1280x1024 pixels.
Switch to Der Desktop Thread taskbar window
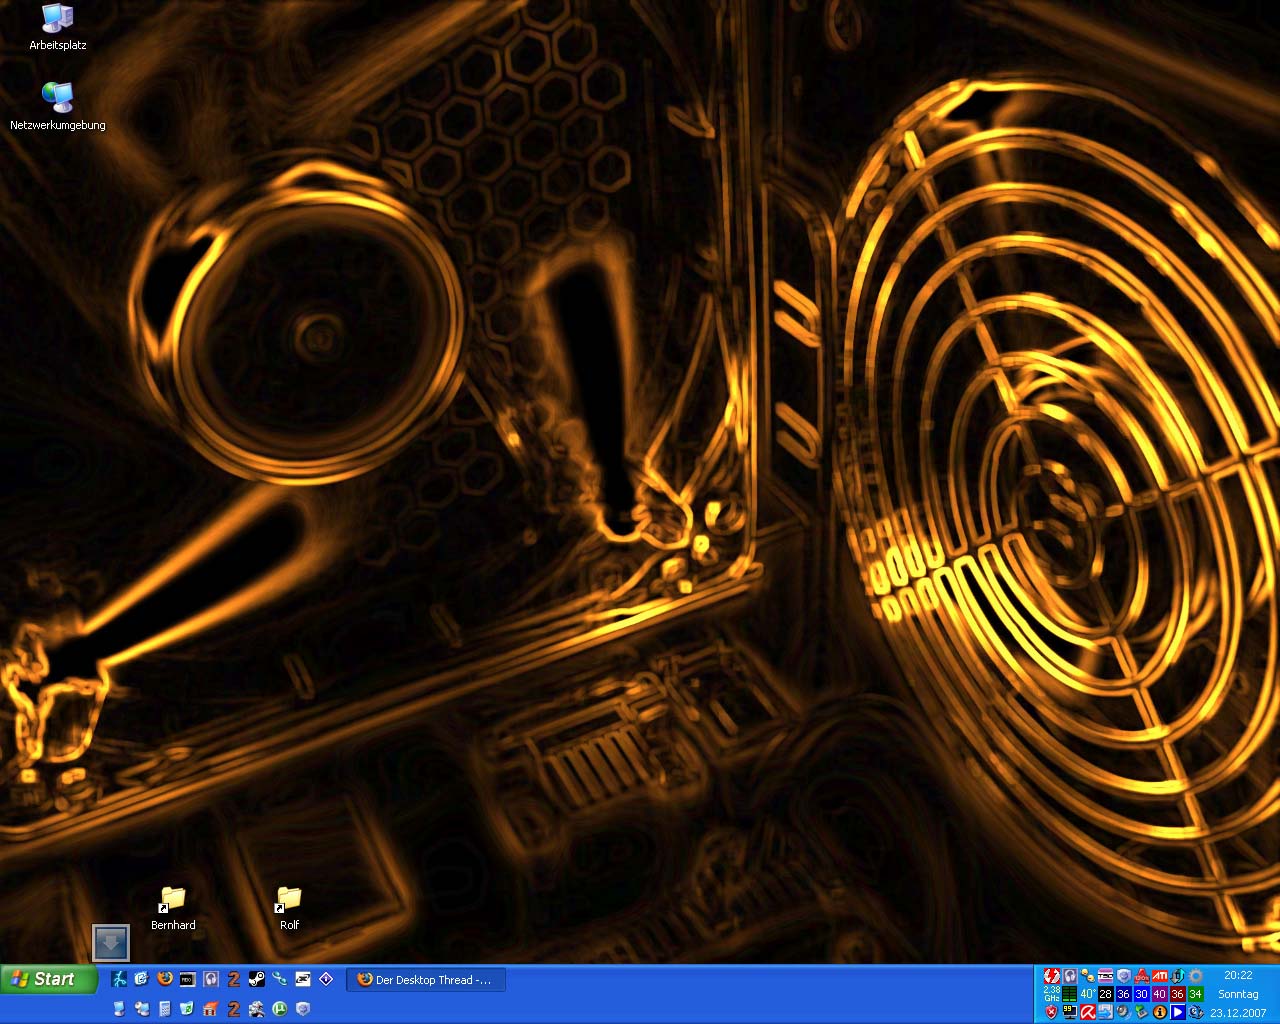click(x=426, y=980)
